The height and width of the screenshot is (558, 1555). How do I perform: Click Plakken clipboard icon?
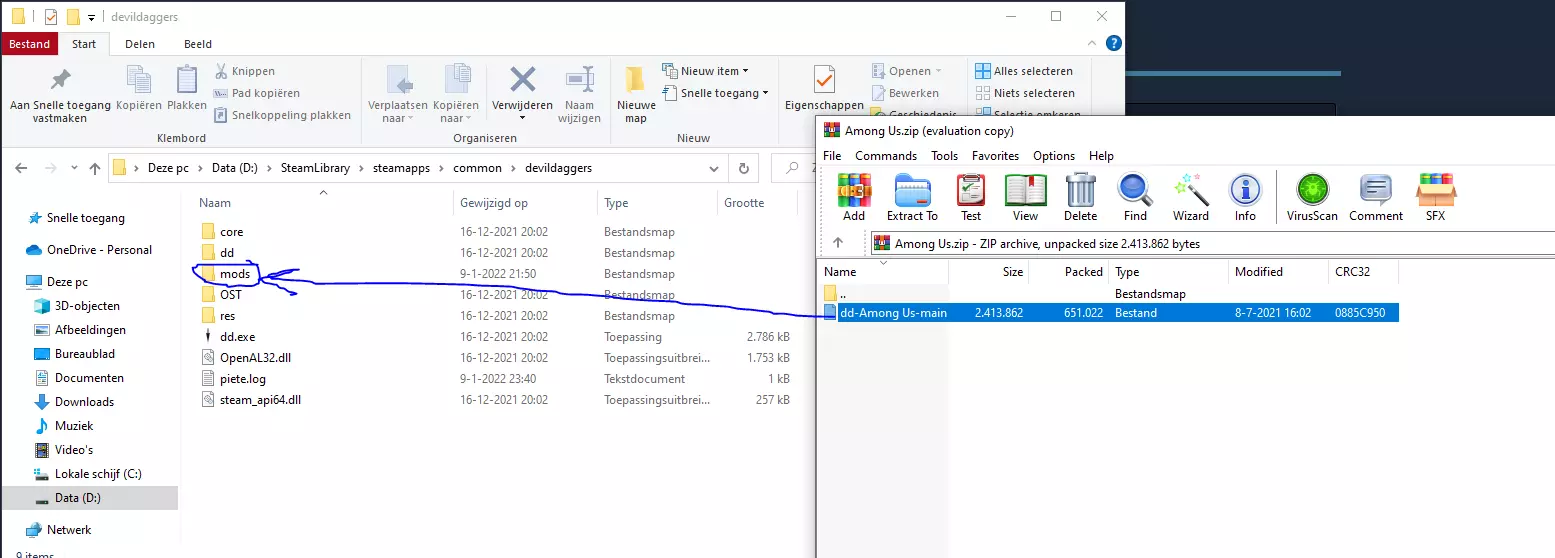[x=186, y=80]
